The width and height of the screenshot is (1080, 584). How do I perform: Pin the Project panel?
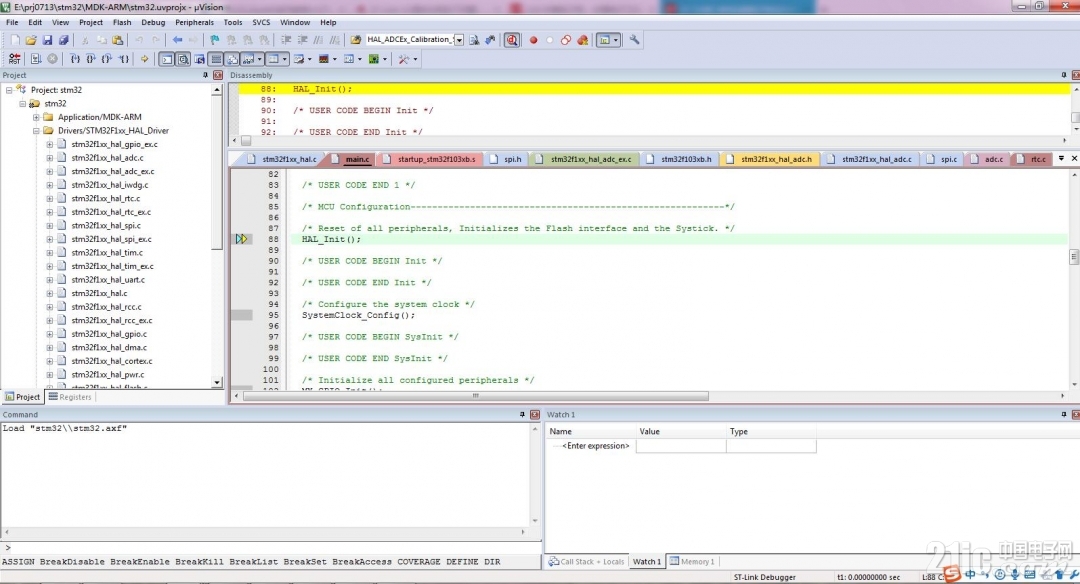(x=205, y=74)
